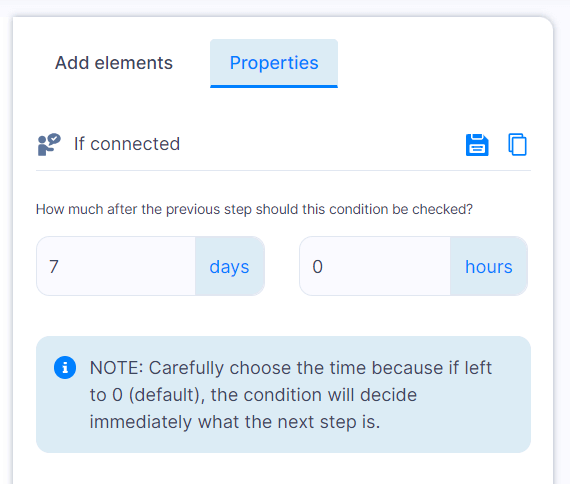Image resolution: width=570 pixels, height=484 pixels.
Task: Focus the hours input field showing 0
Action: 375,266
